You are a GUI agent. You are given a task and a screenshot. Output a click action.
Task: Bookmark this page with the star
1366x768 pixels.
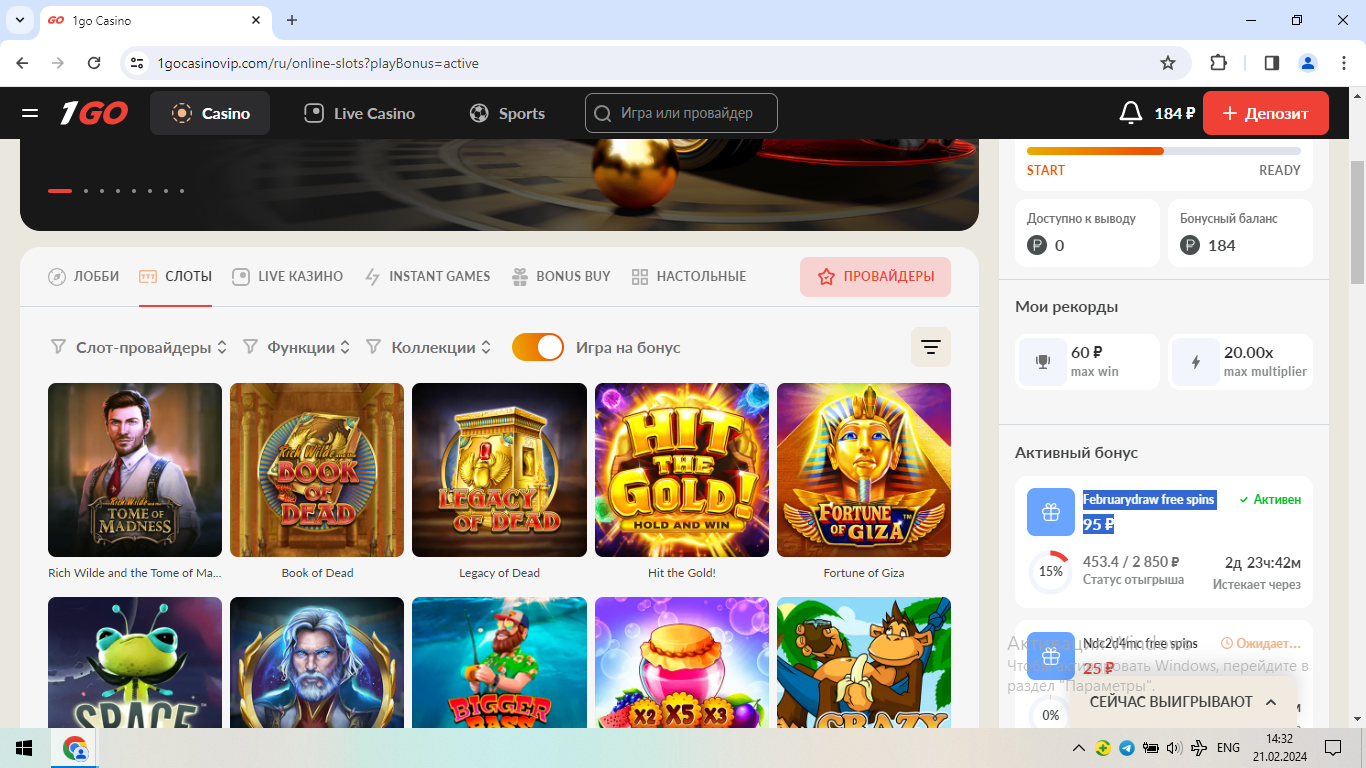click(x=1168, y=63)
